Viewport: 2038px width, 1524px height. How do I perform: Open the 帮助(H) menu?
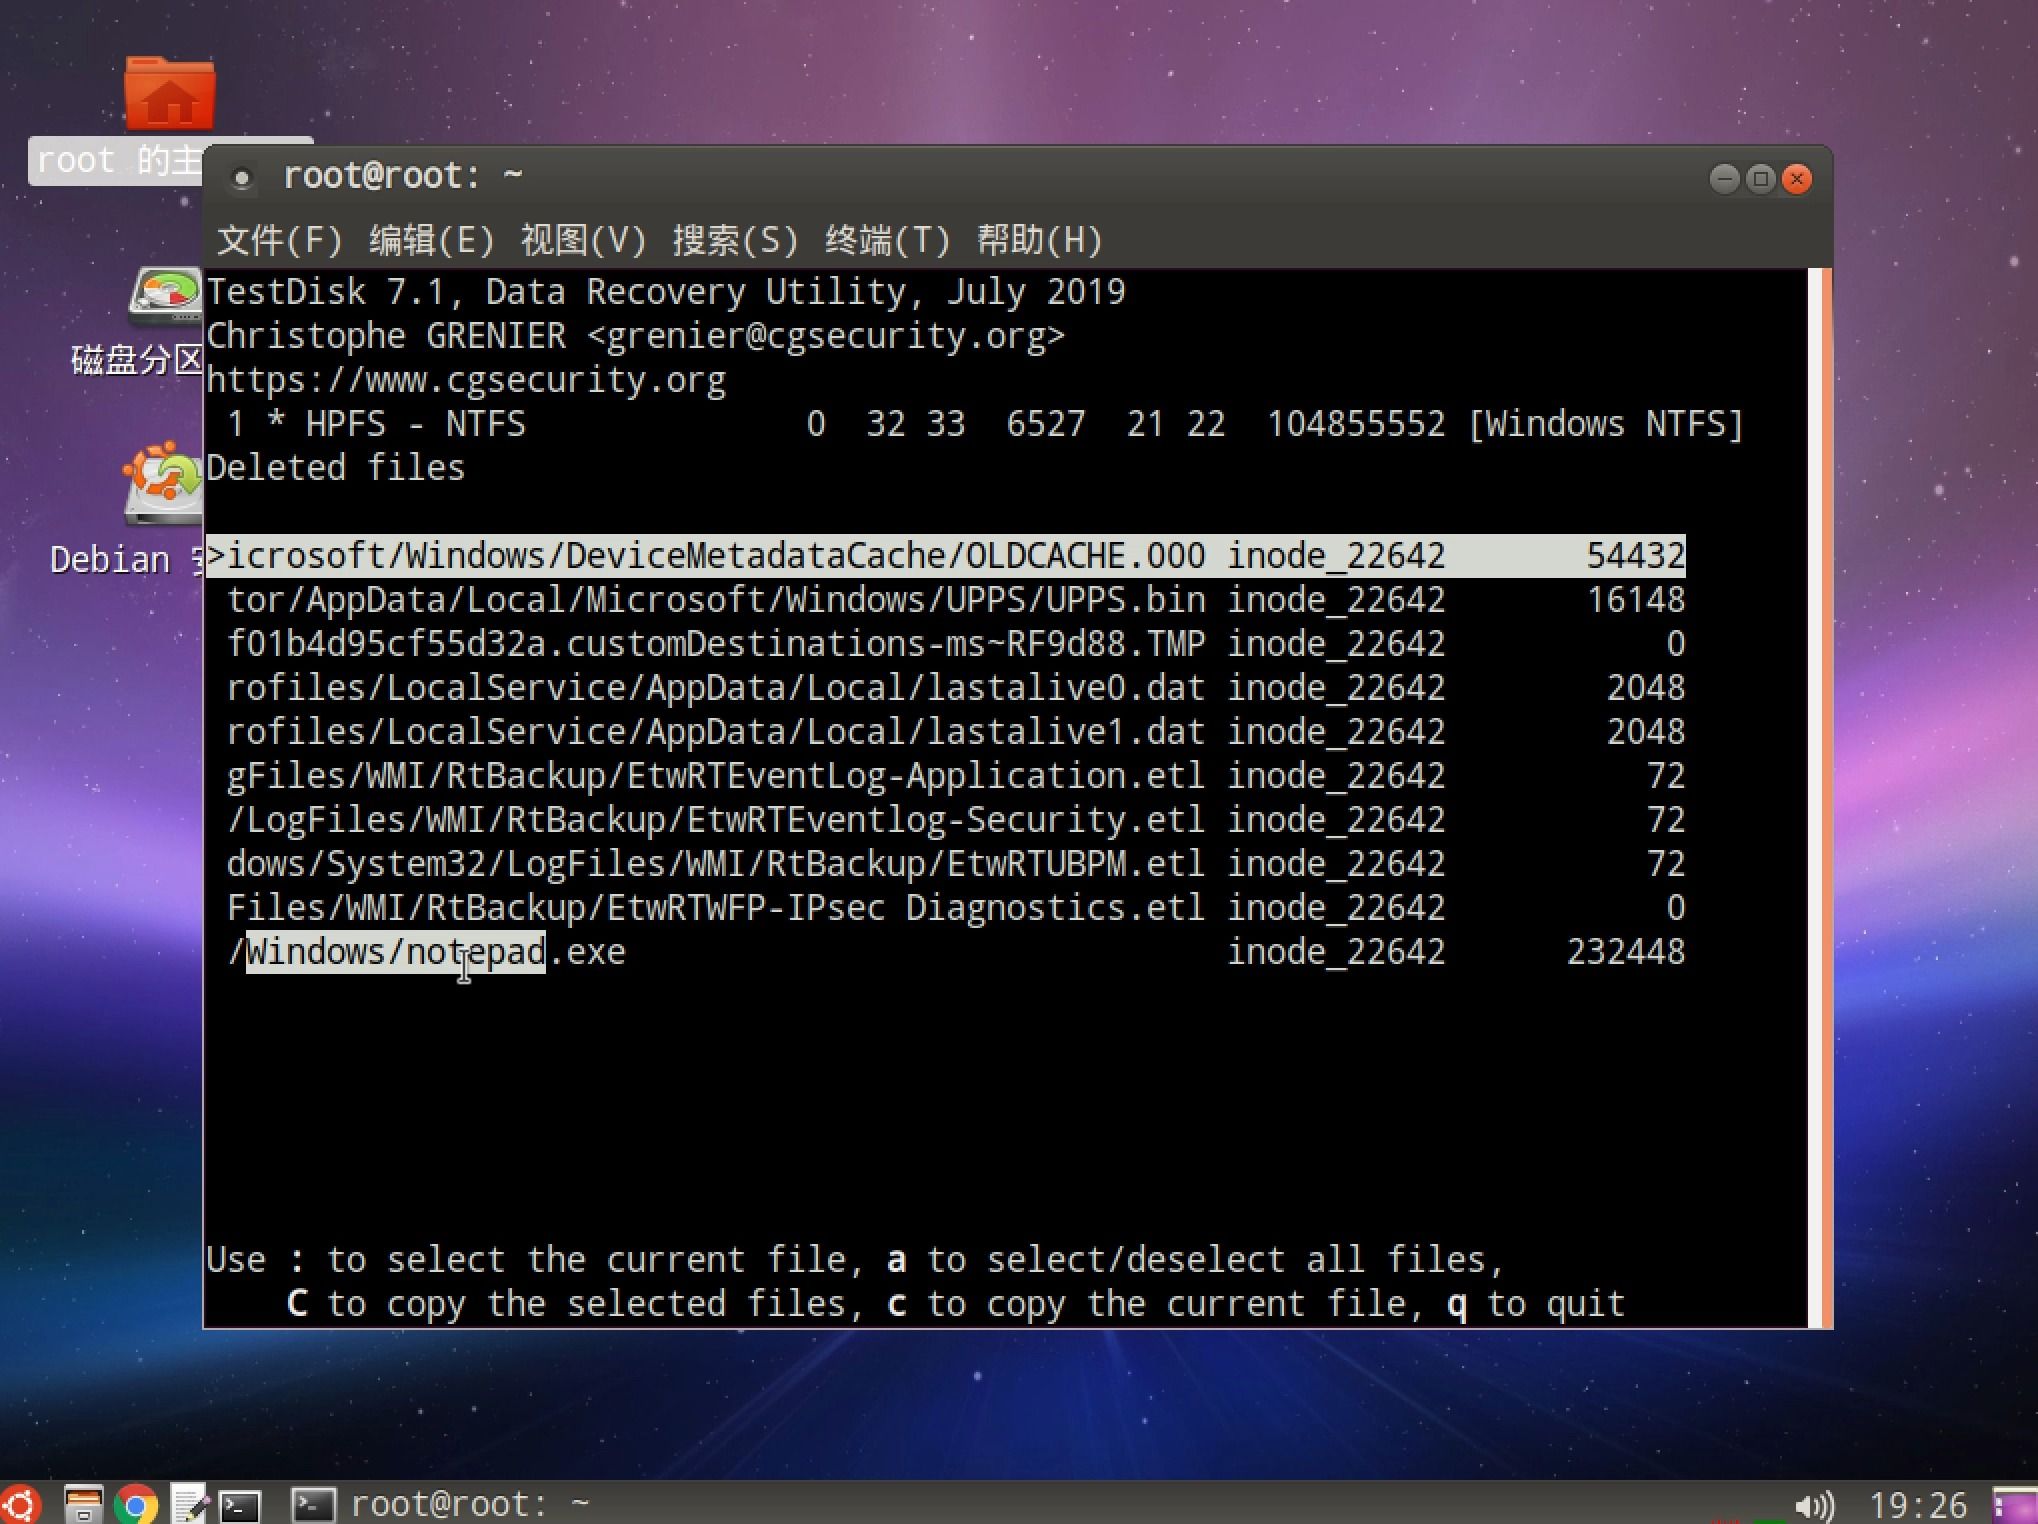tap(1040, 240)
